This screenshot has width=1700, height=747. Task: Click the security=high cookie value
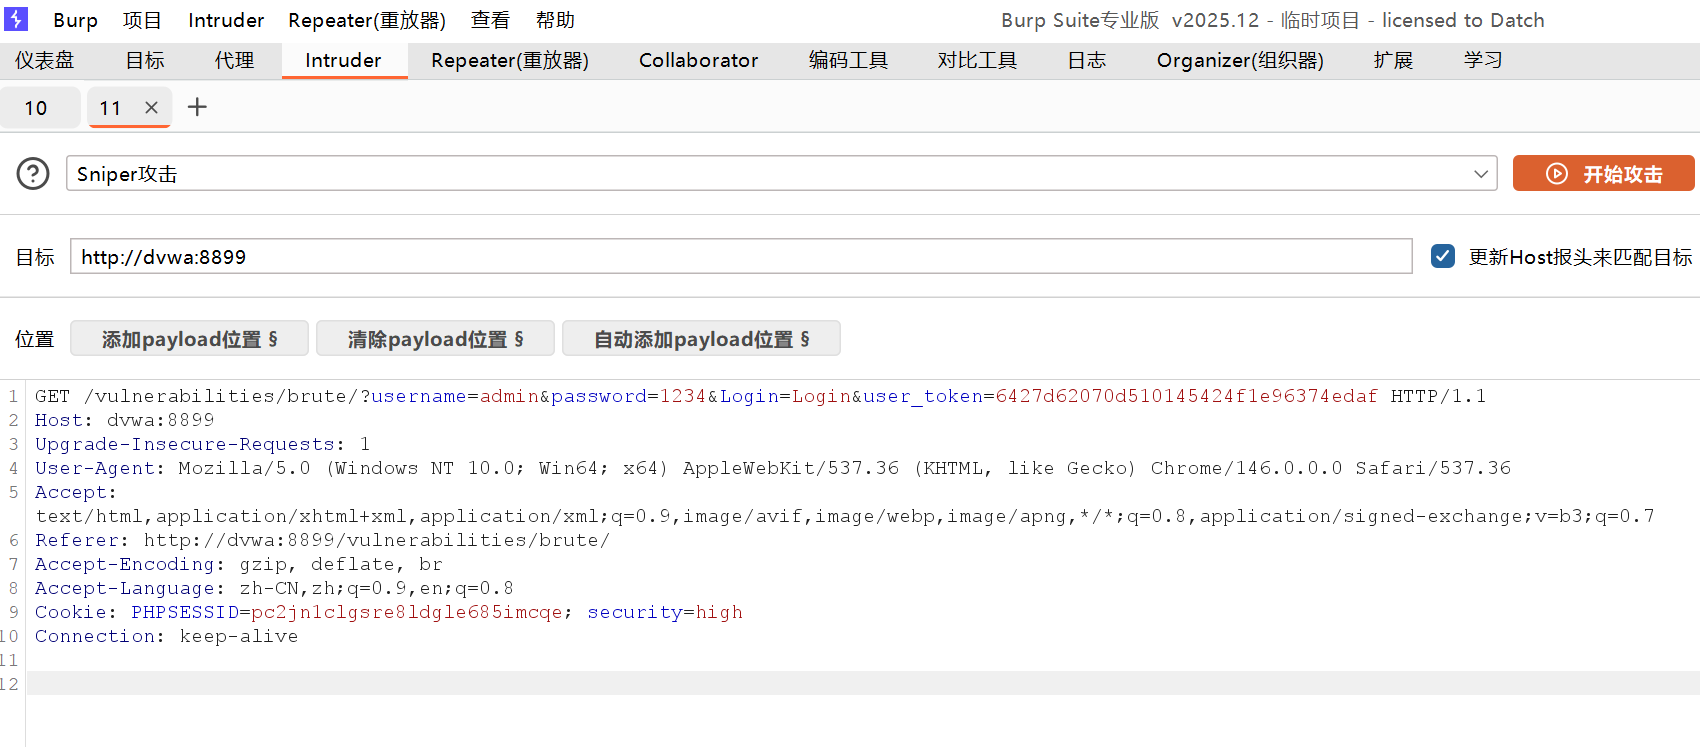tap(719, 612)
